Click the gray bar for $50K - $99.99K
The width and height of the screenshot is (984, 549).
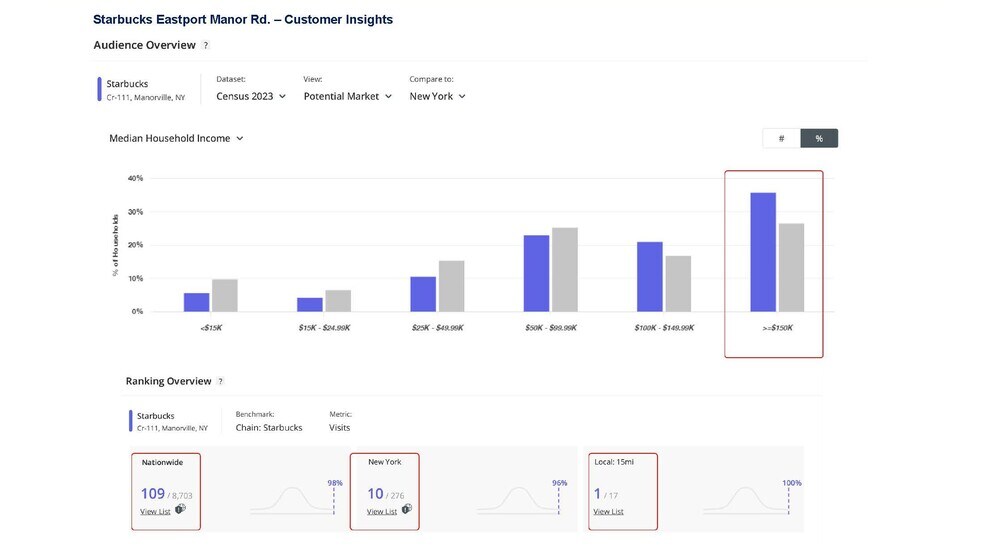(x=565, y=270)
